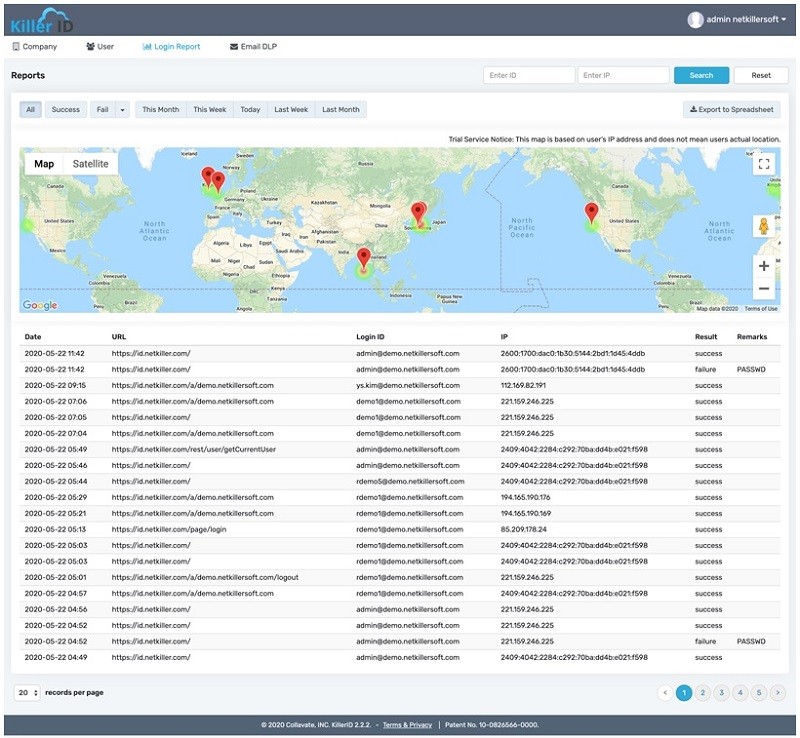The image size is (800, 738).
Task: Focus the Enter IP search field
Action: (x=623, y=75)
